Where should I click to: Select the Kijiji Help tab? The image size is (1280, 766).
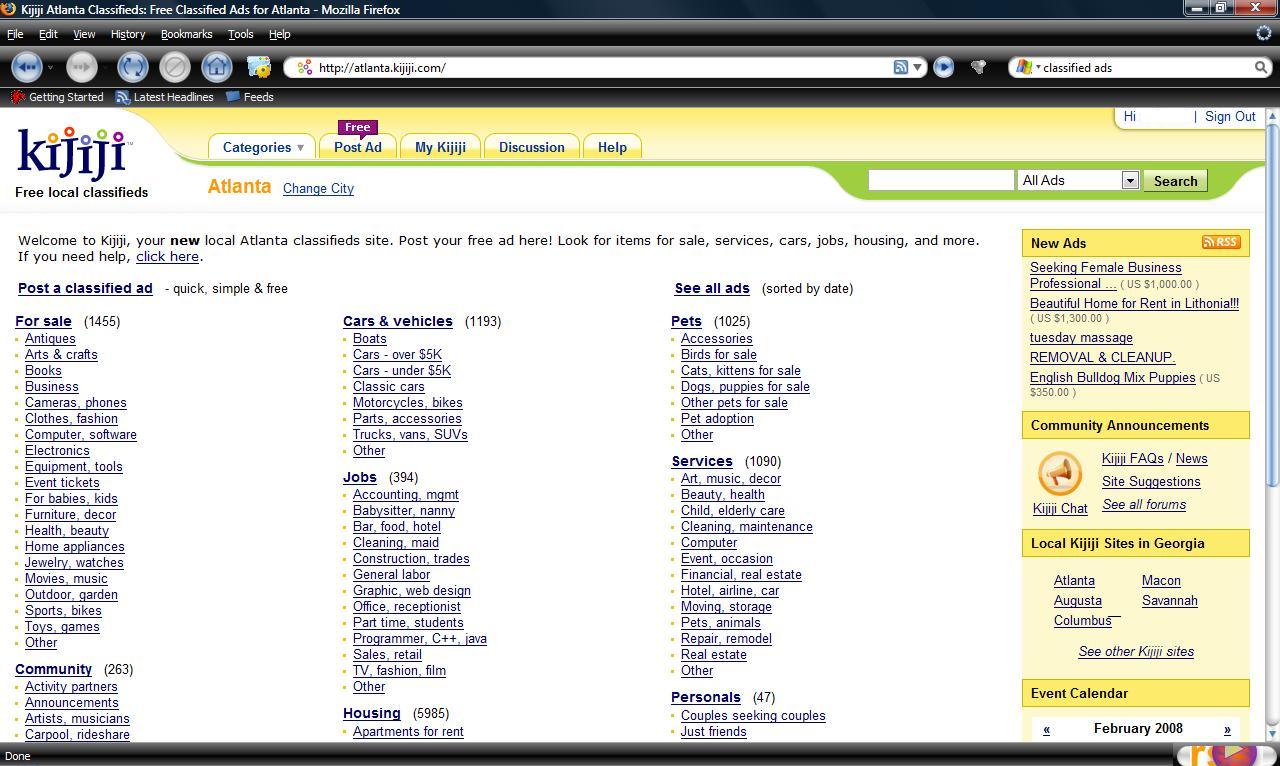pyautogui.click(x=612, y=147)
